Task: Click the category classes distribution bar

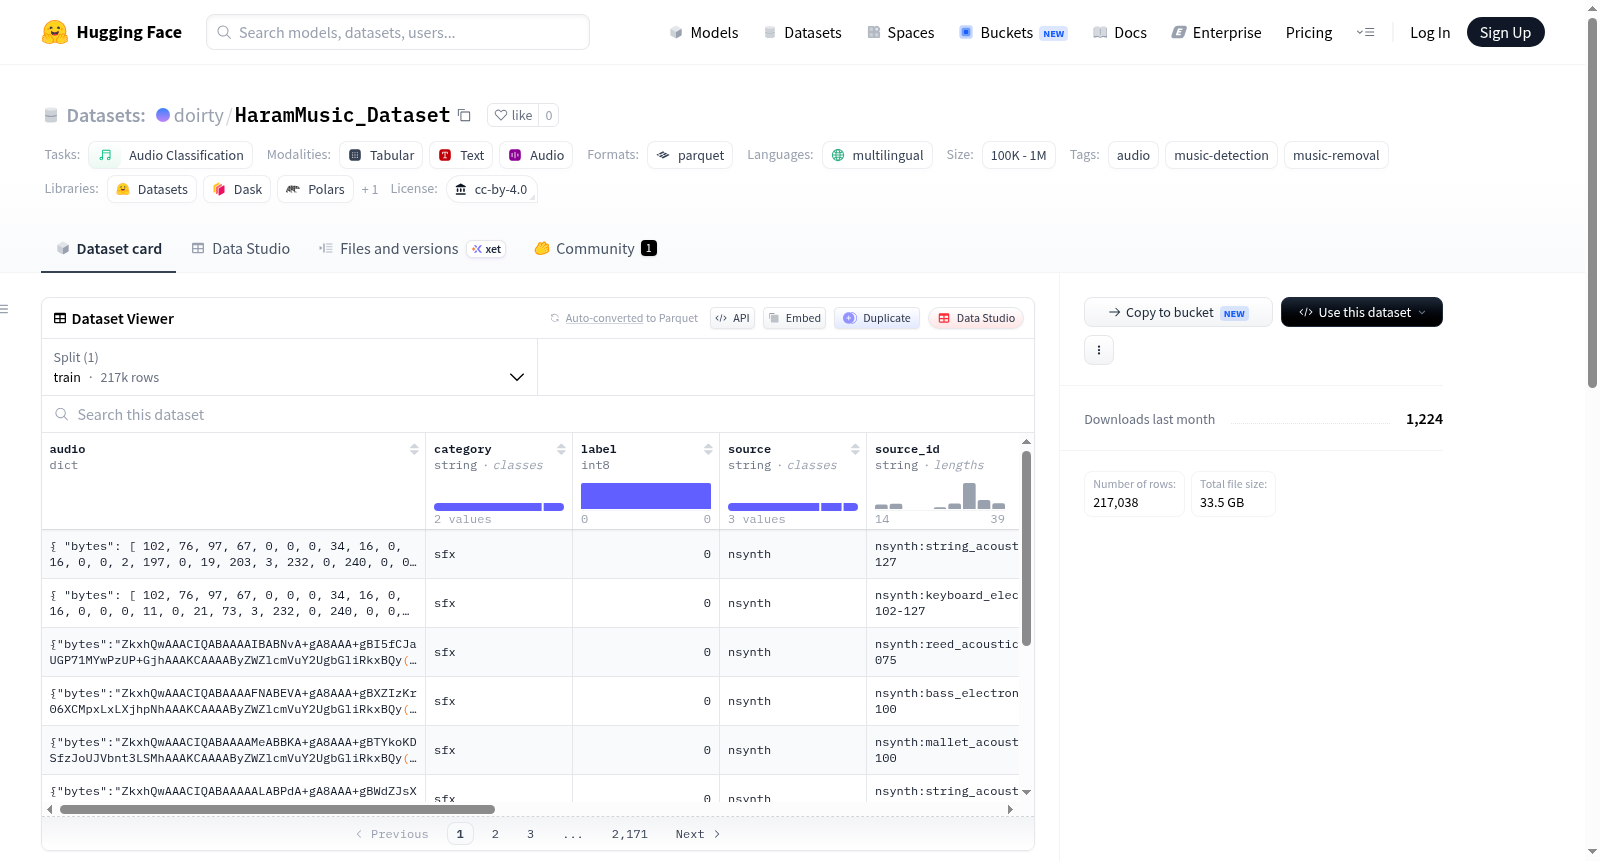Action: pyautogui.click(x=499, y=507)
